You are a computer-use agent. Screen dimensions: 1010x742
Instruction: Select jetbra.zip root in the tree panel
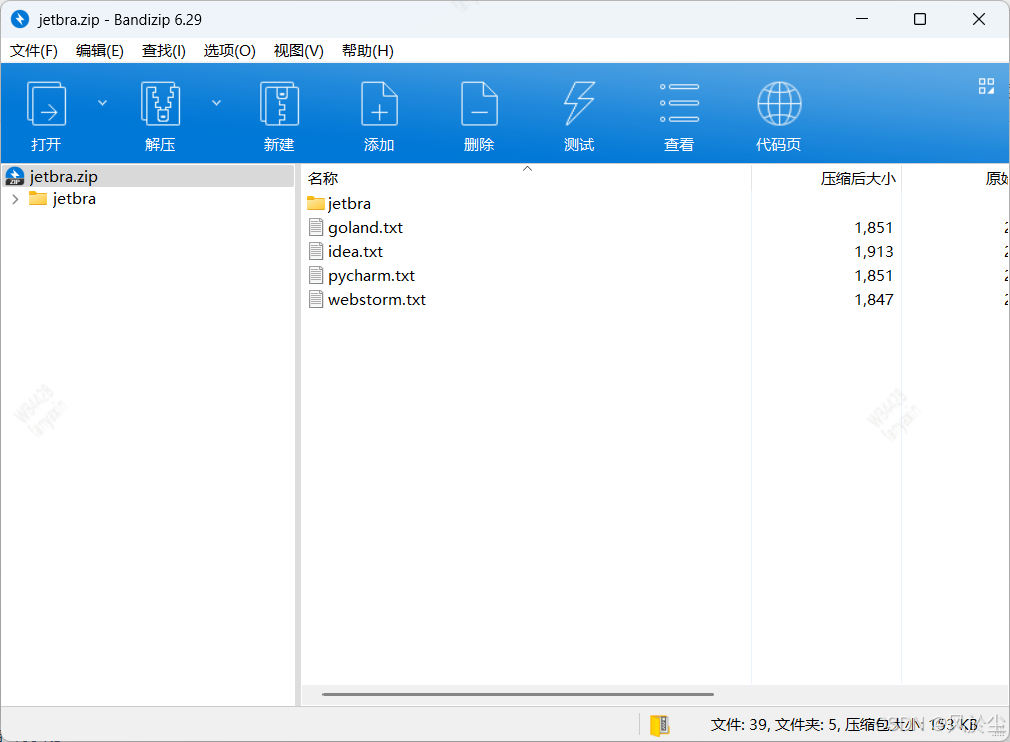149,176
